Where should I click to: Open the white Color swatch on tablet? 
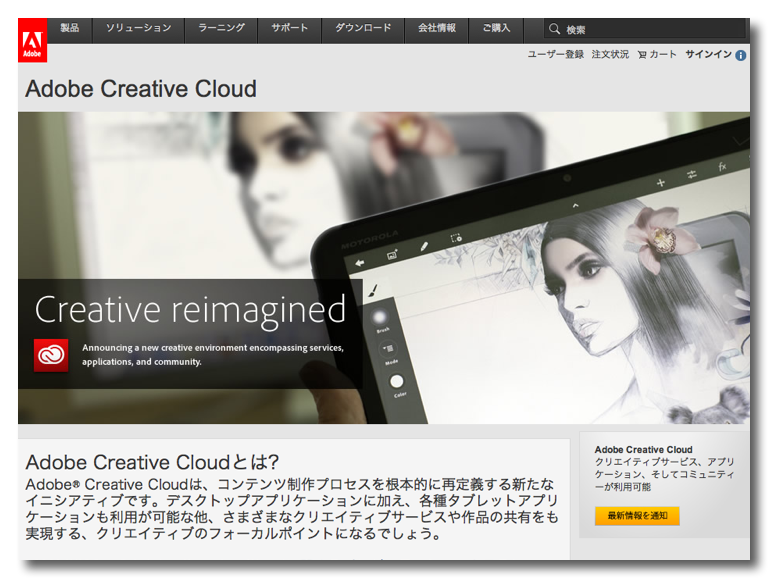[397, 381]
